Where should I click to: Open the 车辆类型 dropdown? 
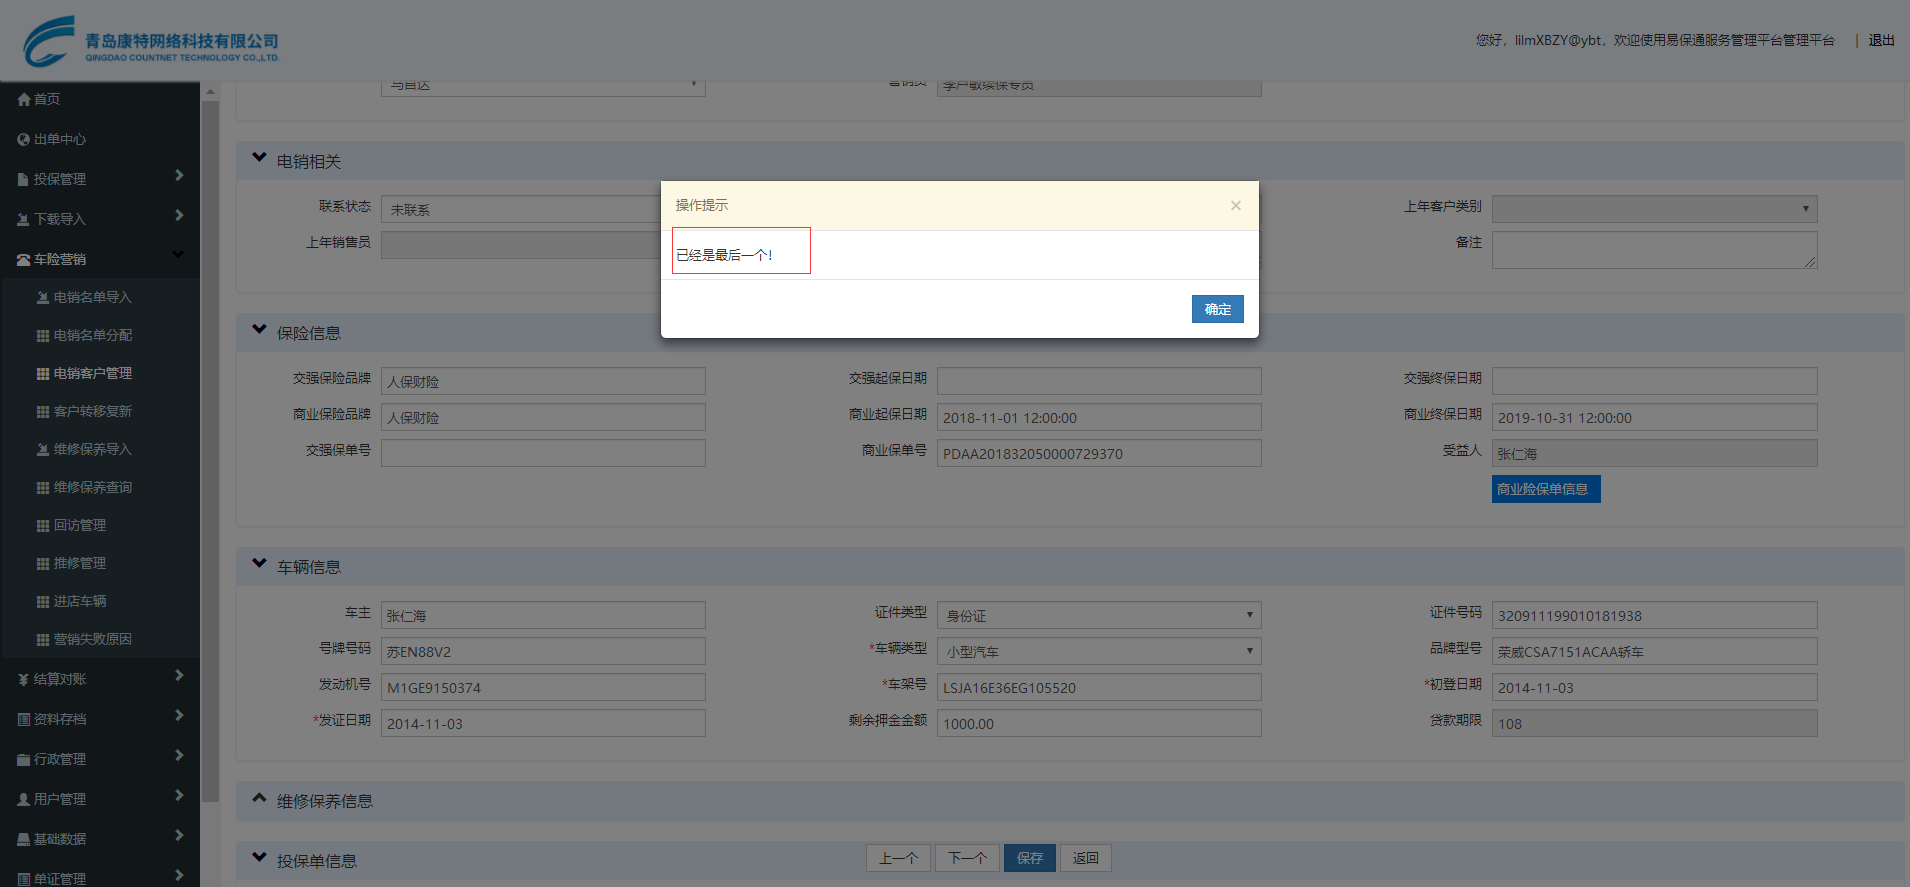click(x=1099, y=651)
